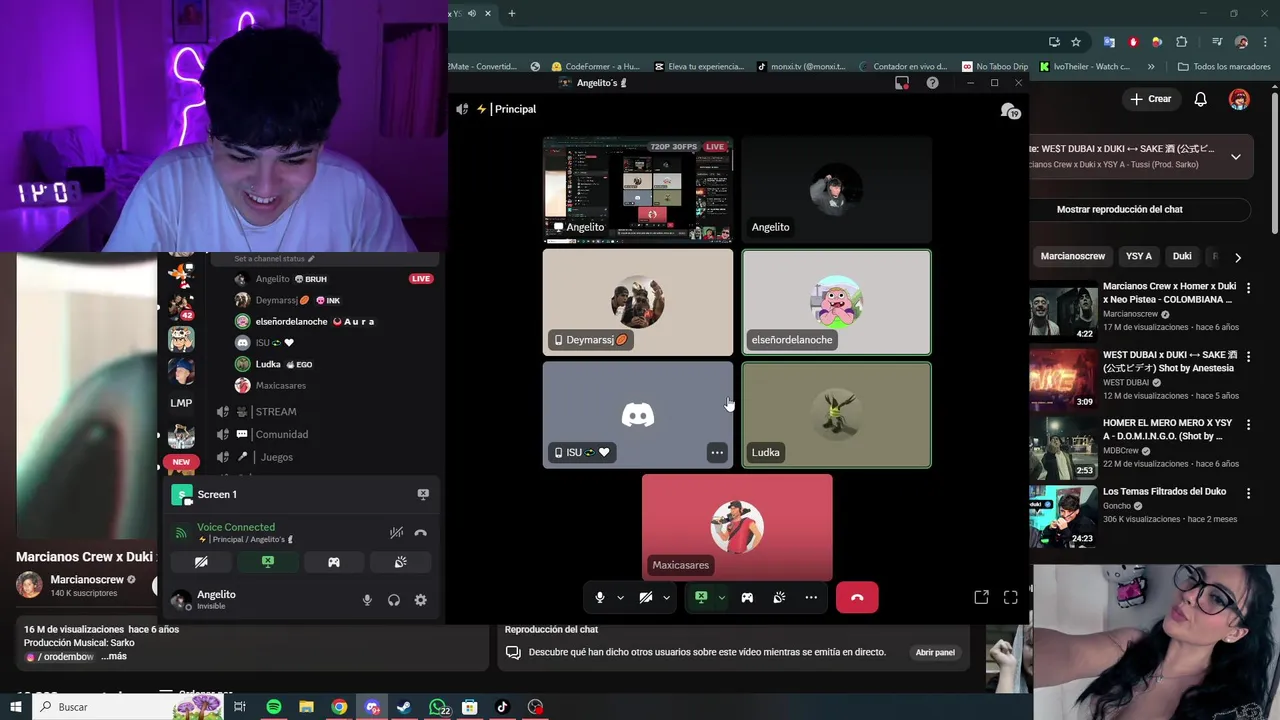Open options for HOMER EL MERO MERO video
Viewport: 1280px width, 720px height.
[1248, 424]
